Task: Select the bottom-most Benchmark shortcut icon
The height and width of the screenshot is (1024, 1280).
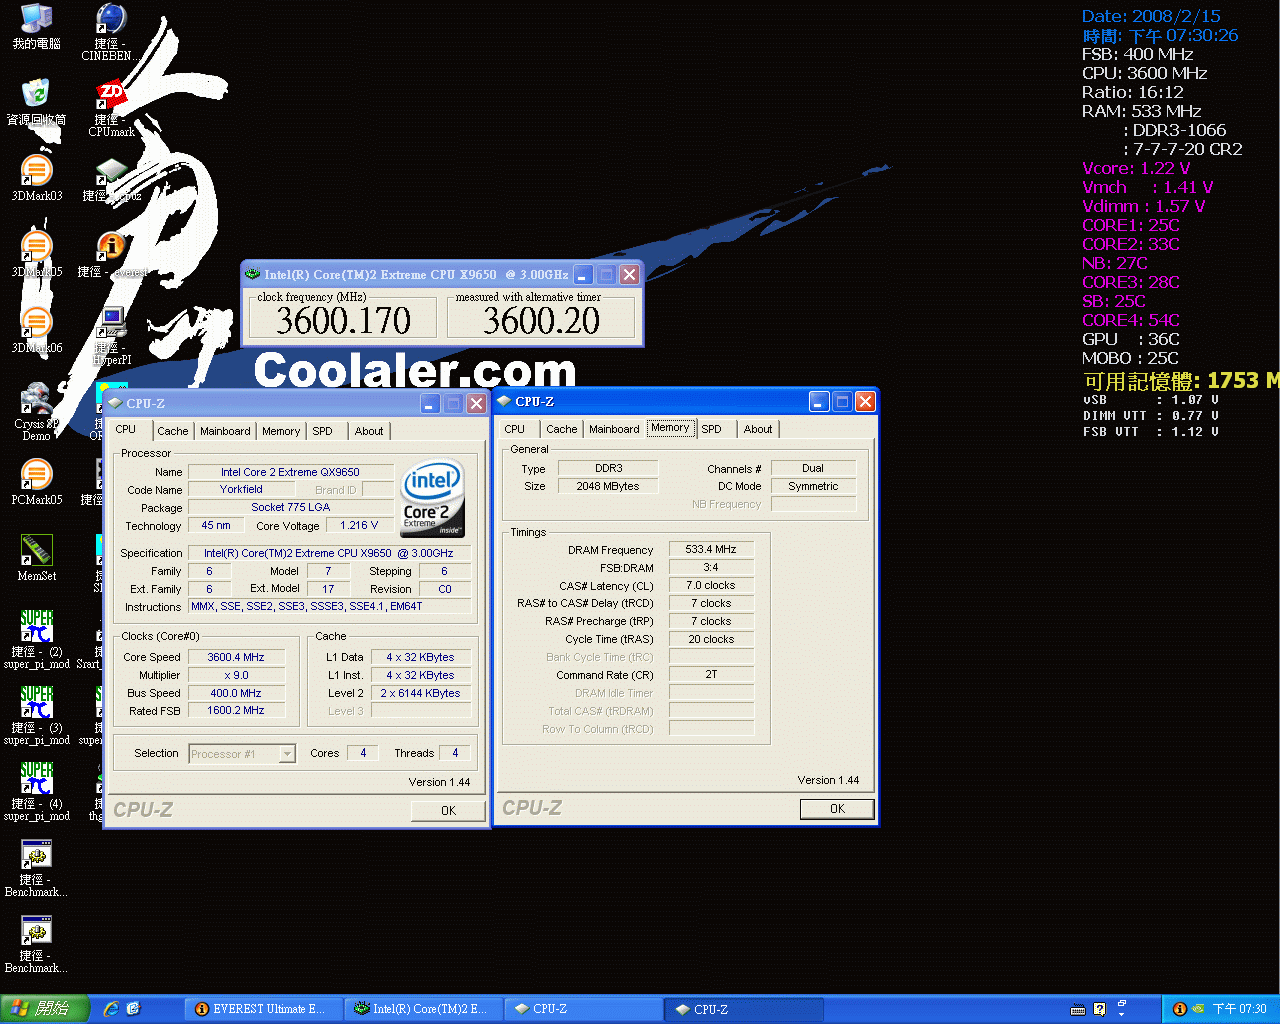Action: pos(36,944)
